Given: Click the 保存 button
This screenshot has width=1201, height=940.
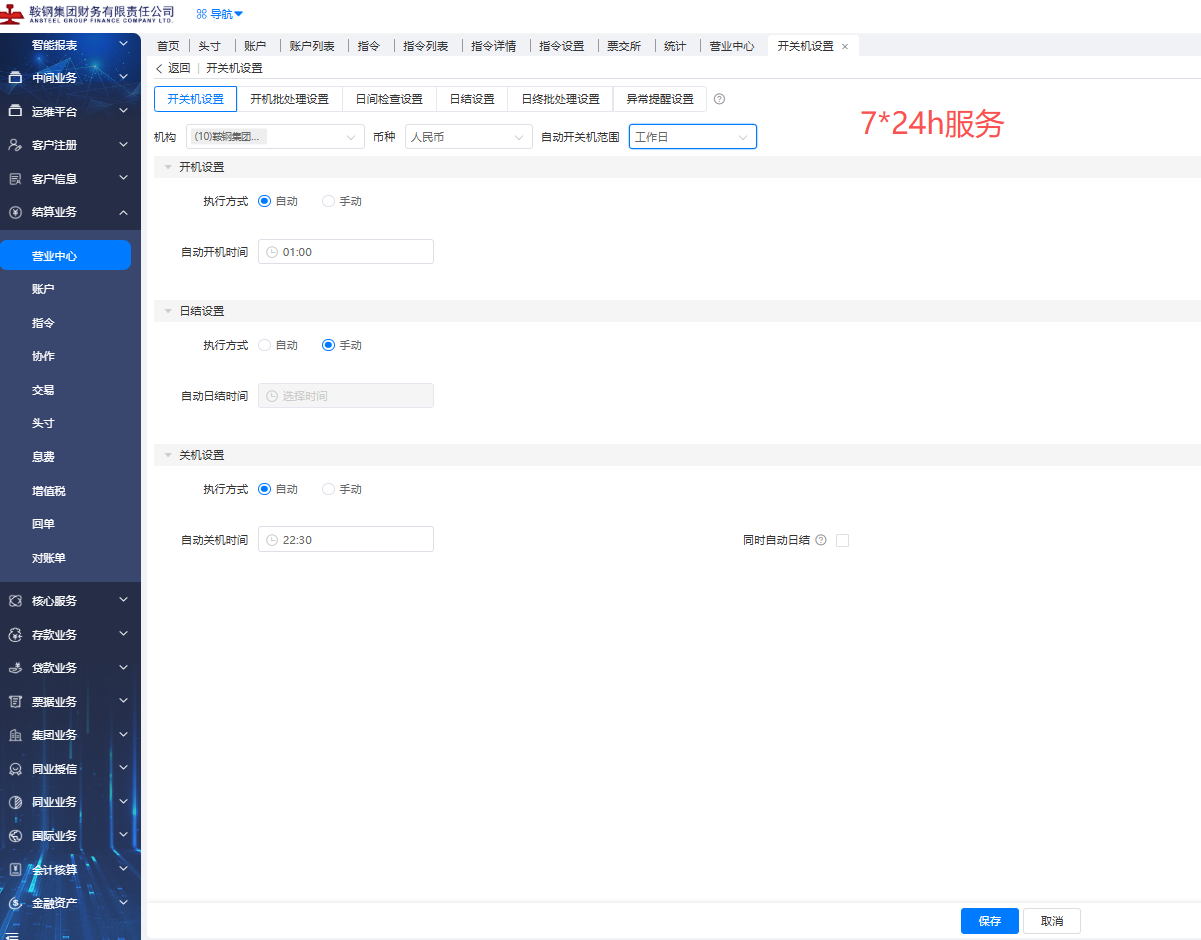Looking at the screenshot, I should (989, 921).
